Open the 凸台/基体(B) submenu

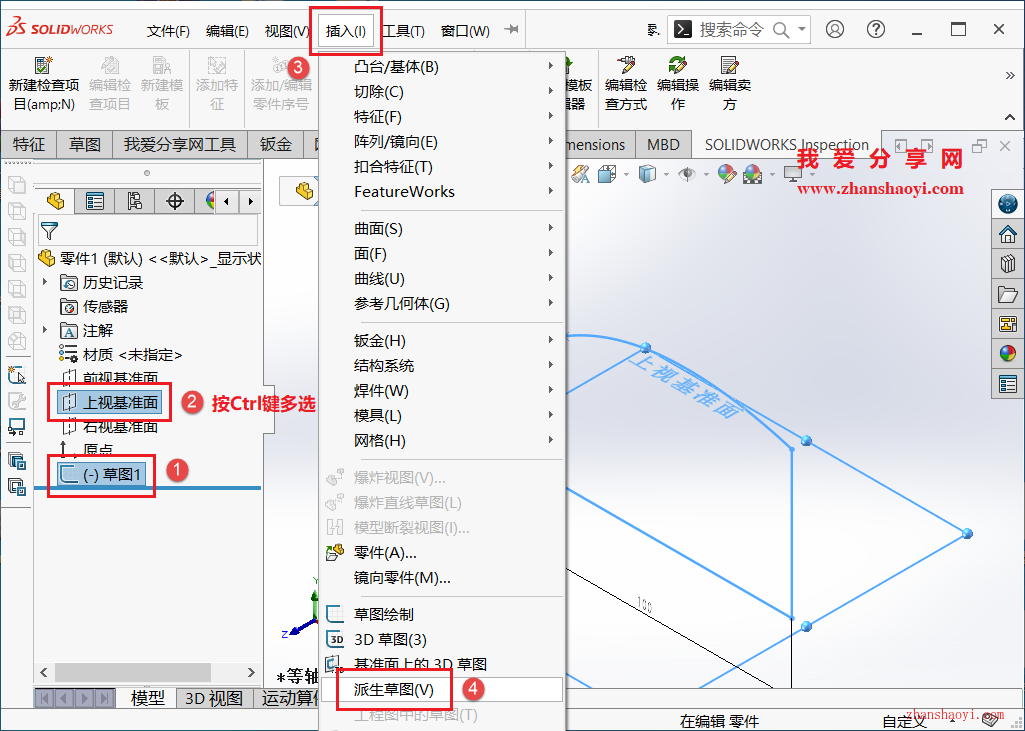[x=442, y=67]
